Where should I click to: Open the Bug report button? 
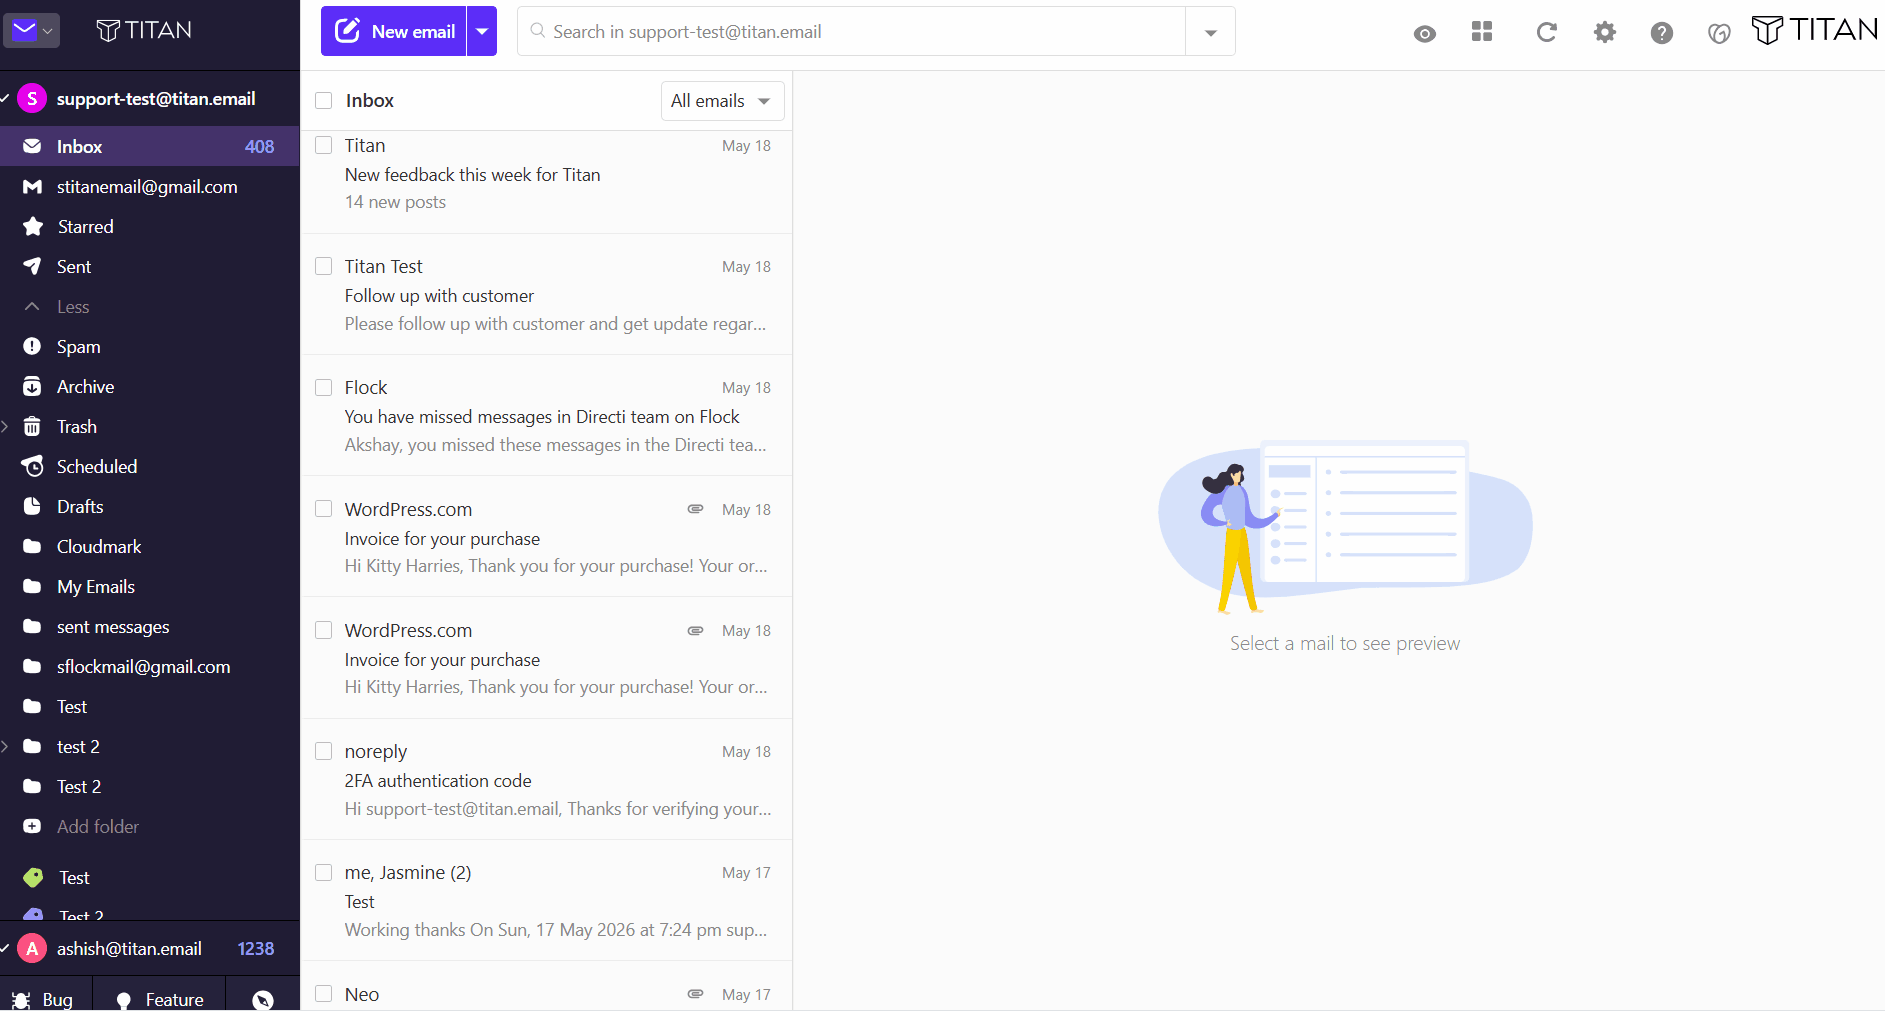point(44,999)
